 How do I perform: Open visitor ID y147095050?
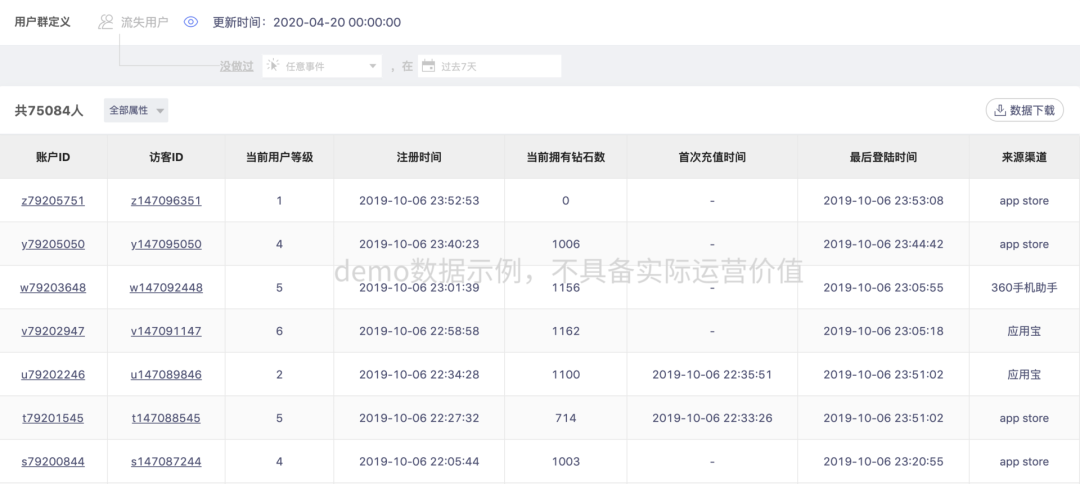point(166,244)
